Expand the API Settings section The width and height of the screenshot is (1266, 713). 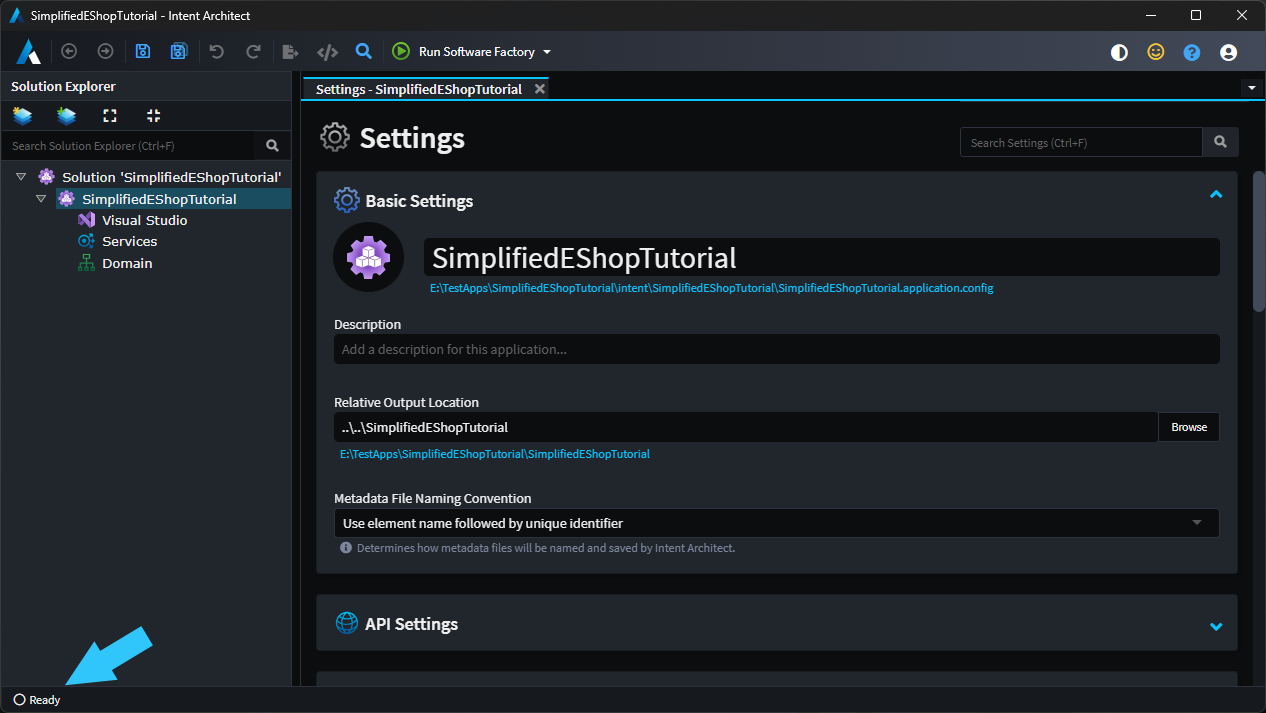point(1216,627)
